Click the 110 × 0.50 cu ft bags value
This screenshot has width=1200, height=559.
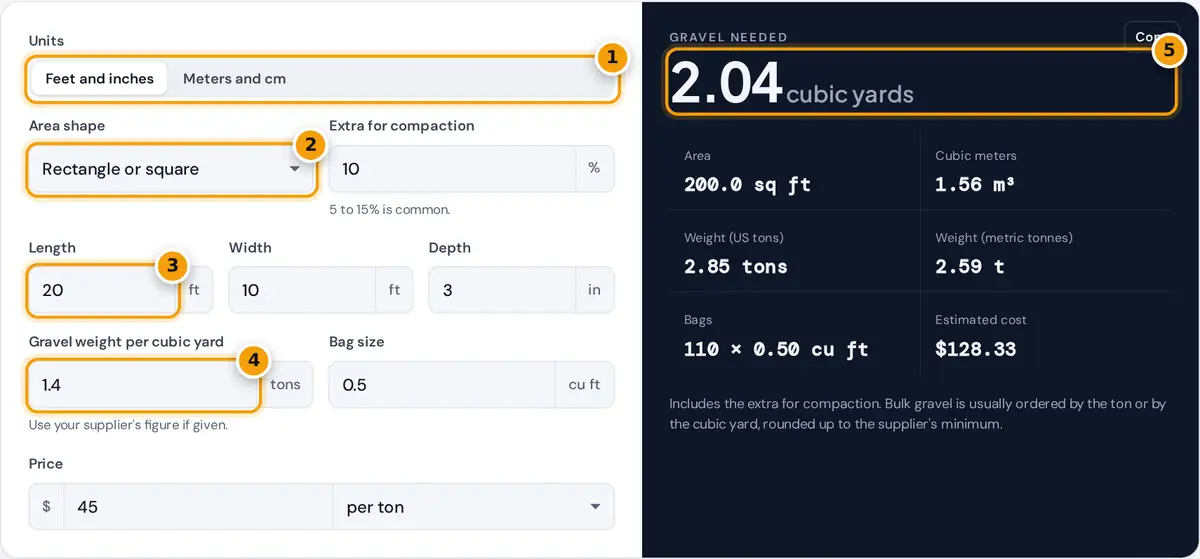(x=776, y=349)
